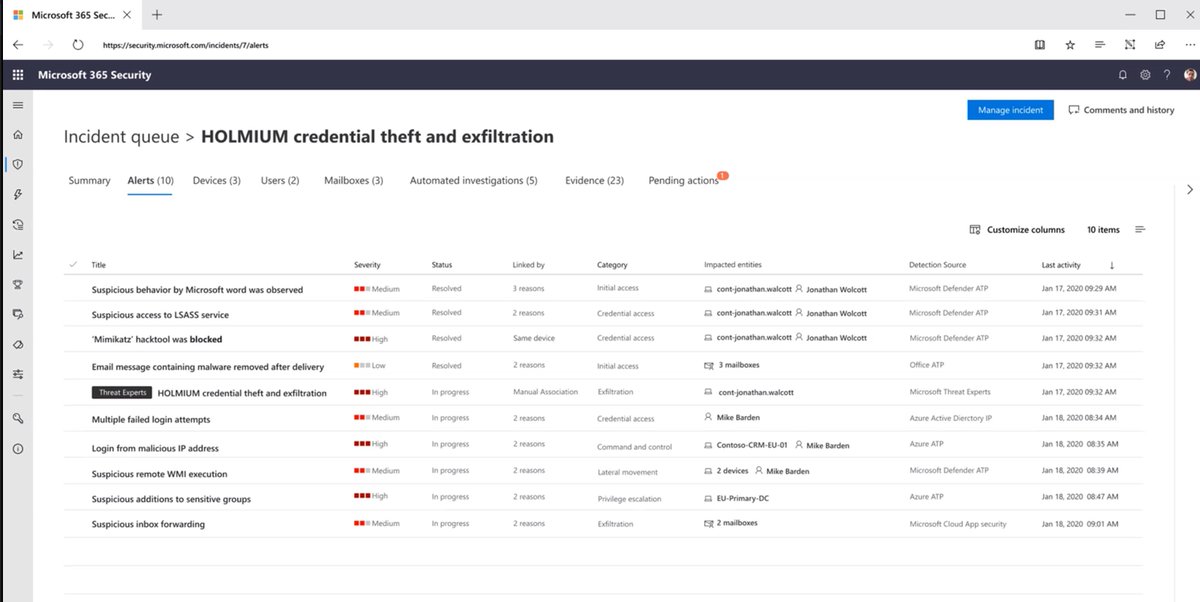Switch to the Alerts (10) tab
Viewport: 1200px width, 602px height.
tap(151, 181)
